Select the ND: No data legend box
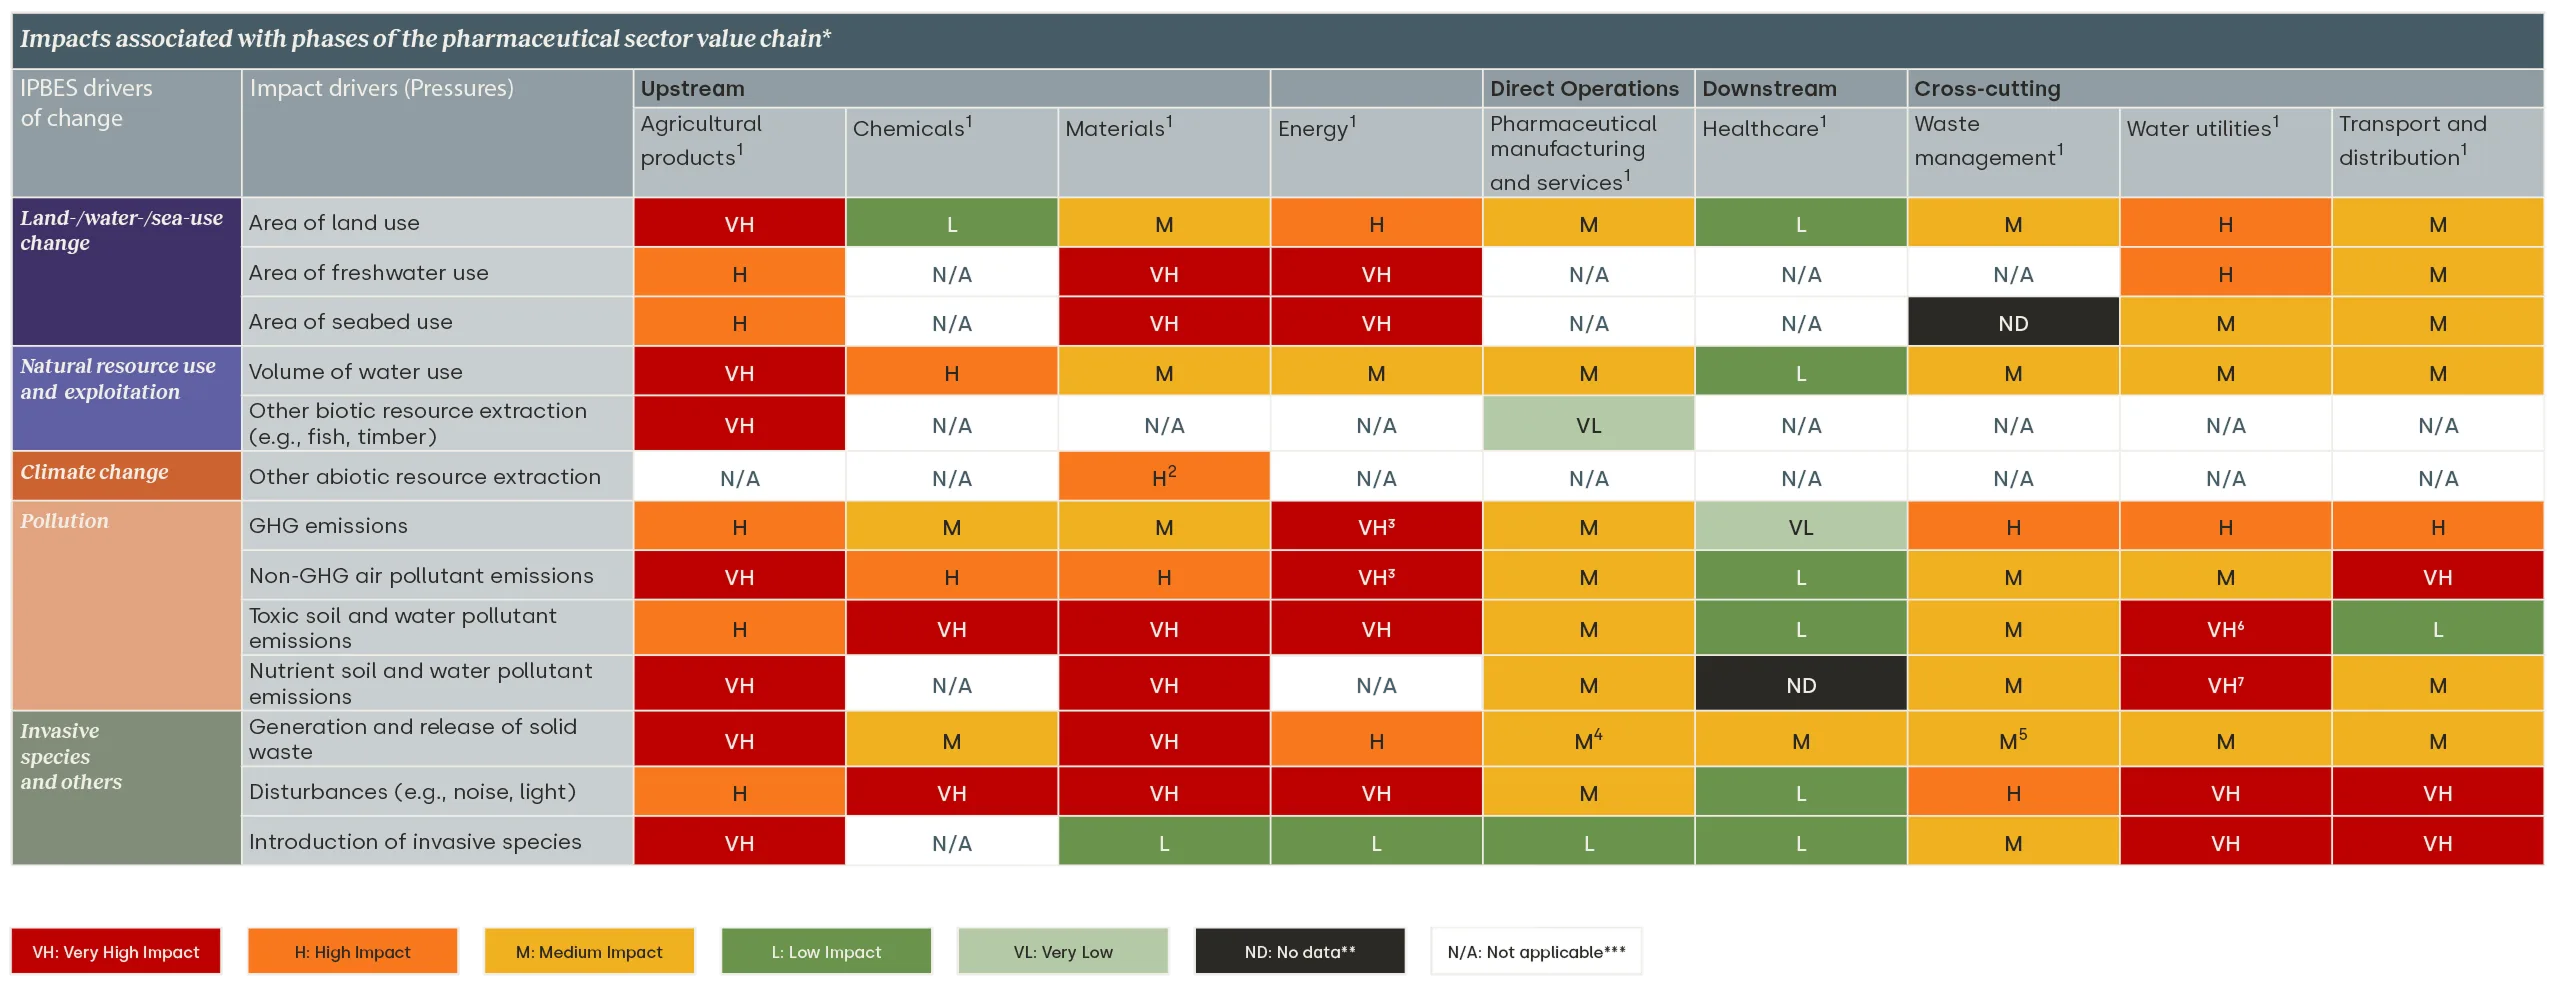This screenshot has height=996, width=2560. (x=1300, y=951)
